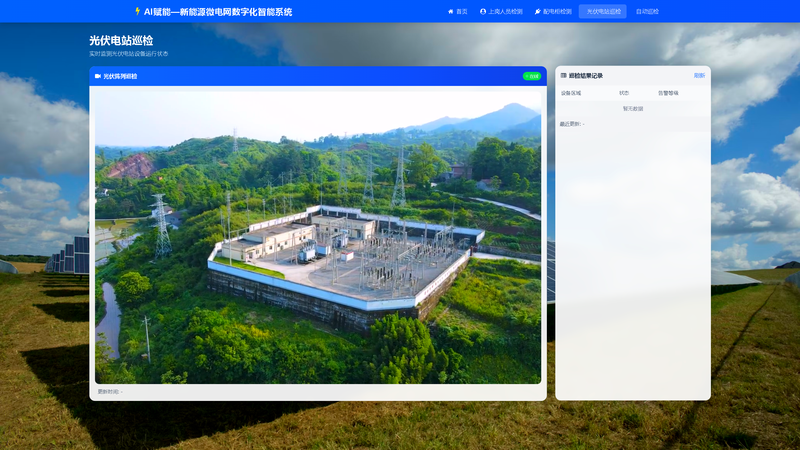The height and width of the screenshot is (450, 800).
Task: Switch to the 自动巡检 tab
Action: coord(647,11)
